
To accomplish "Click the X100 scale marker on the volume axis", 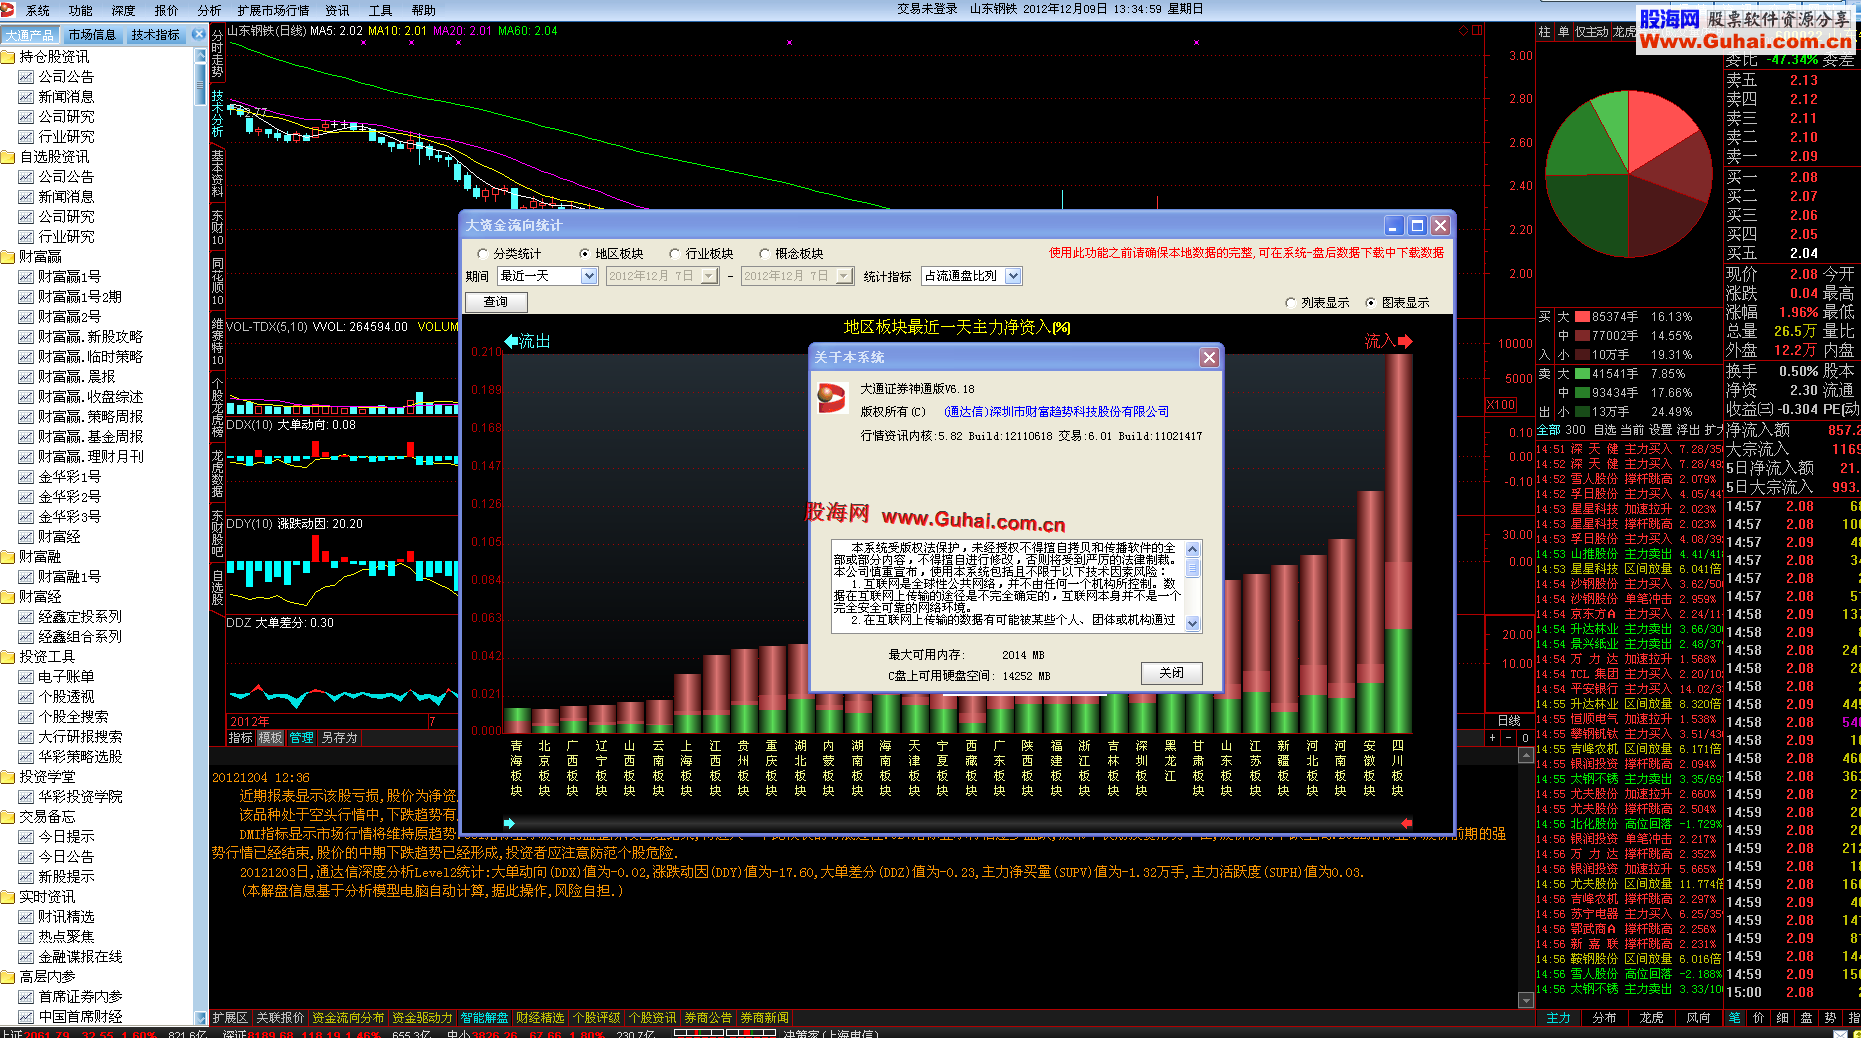I will (x=1501, y=405).
